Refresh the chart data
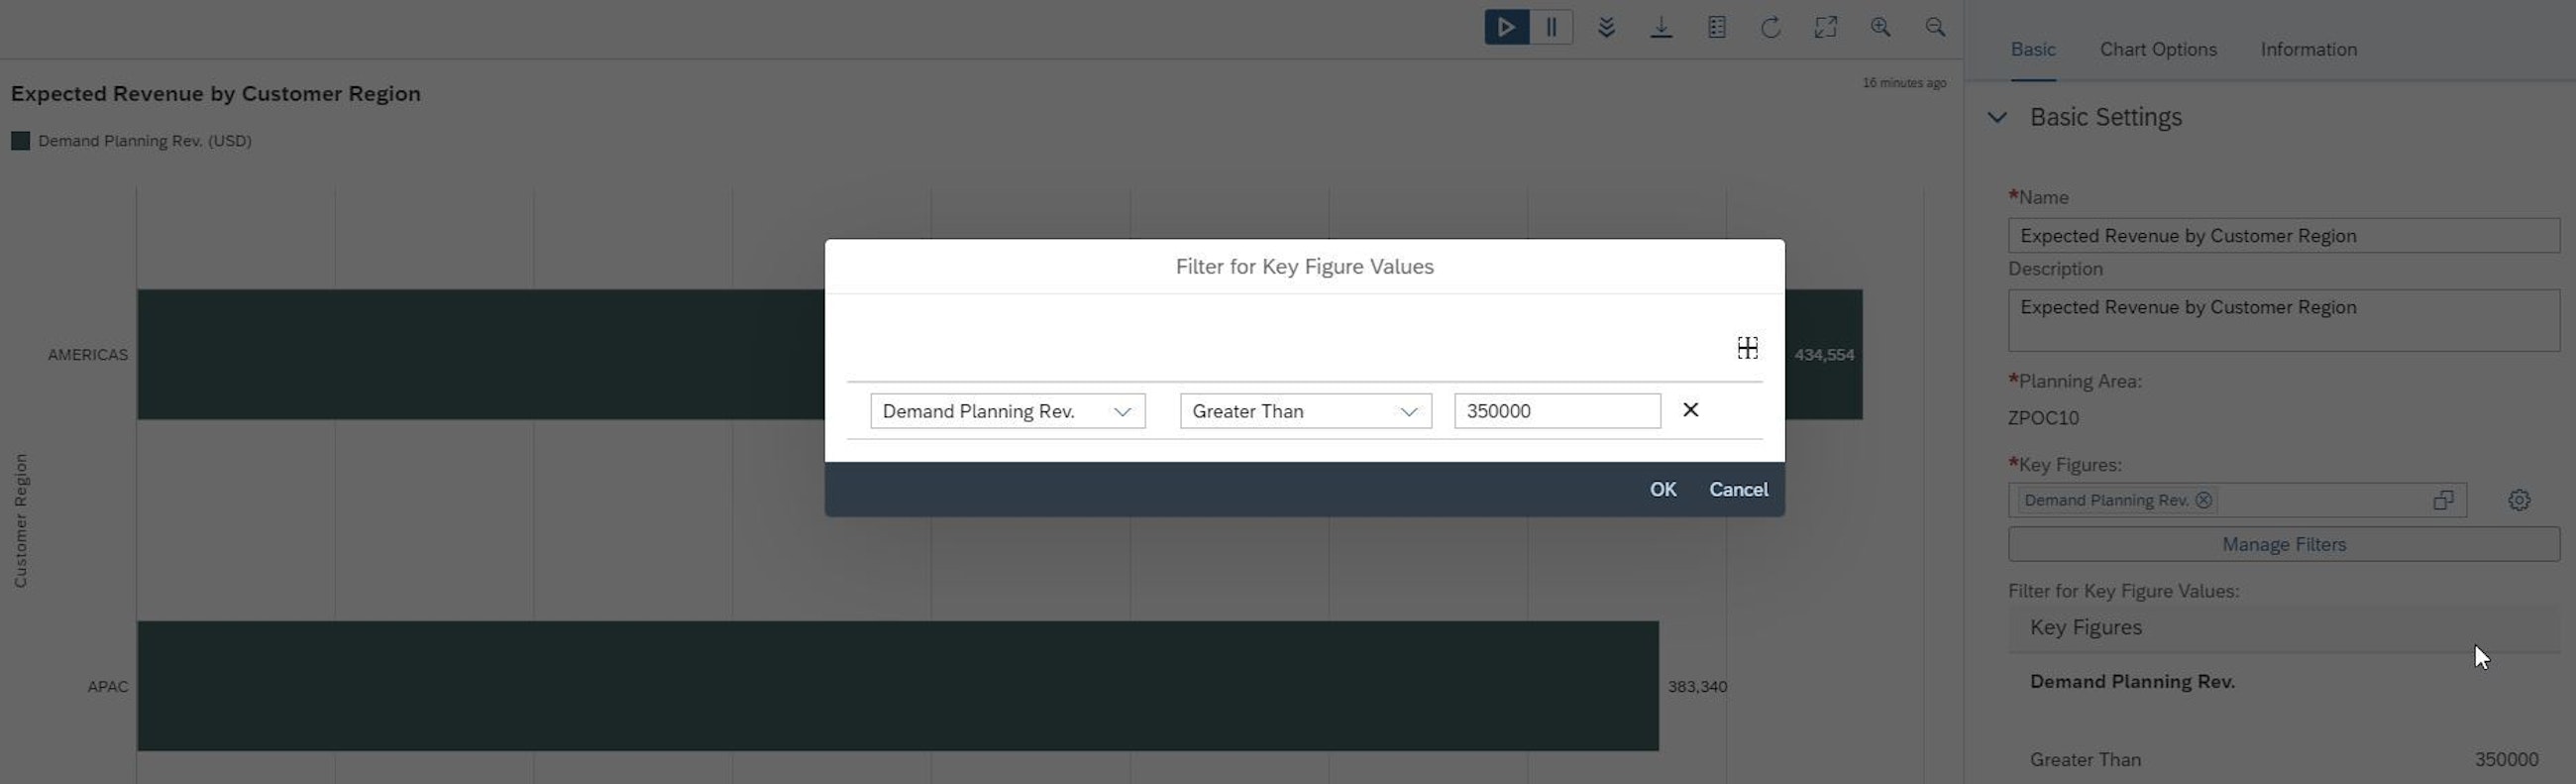This screenshot has height=784, width=2576. click(x=1771, y=28)
